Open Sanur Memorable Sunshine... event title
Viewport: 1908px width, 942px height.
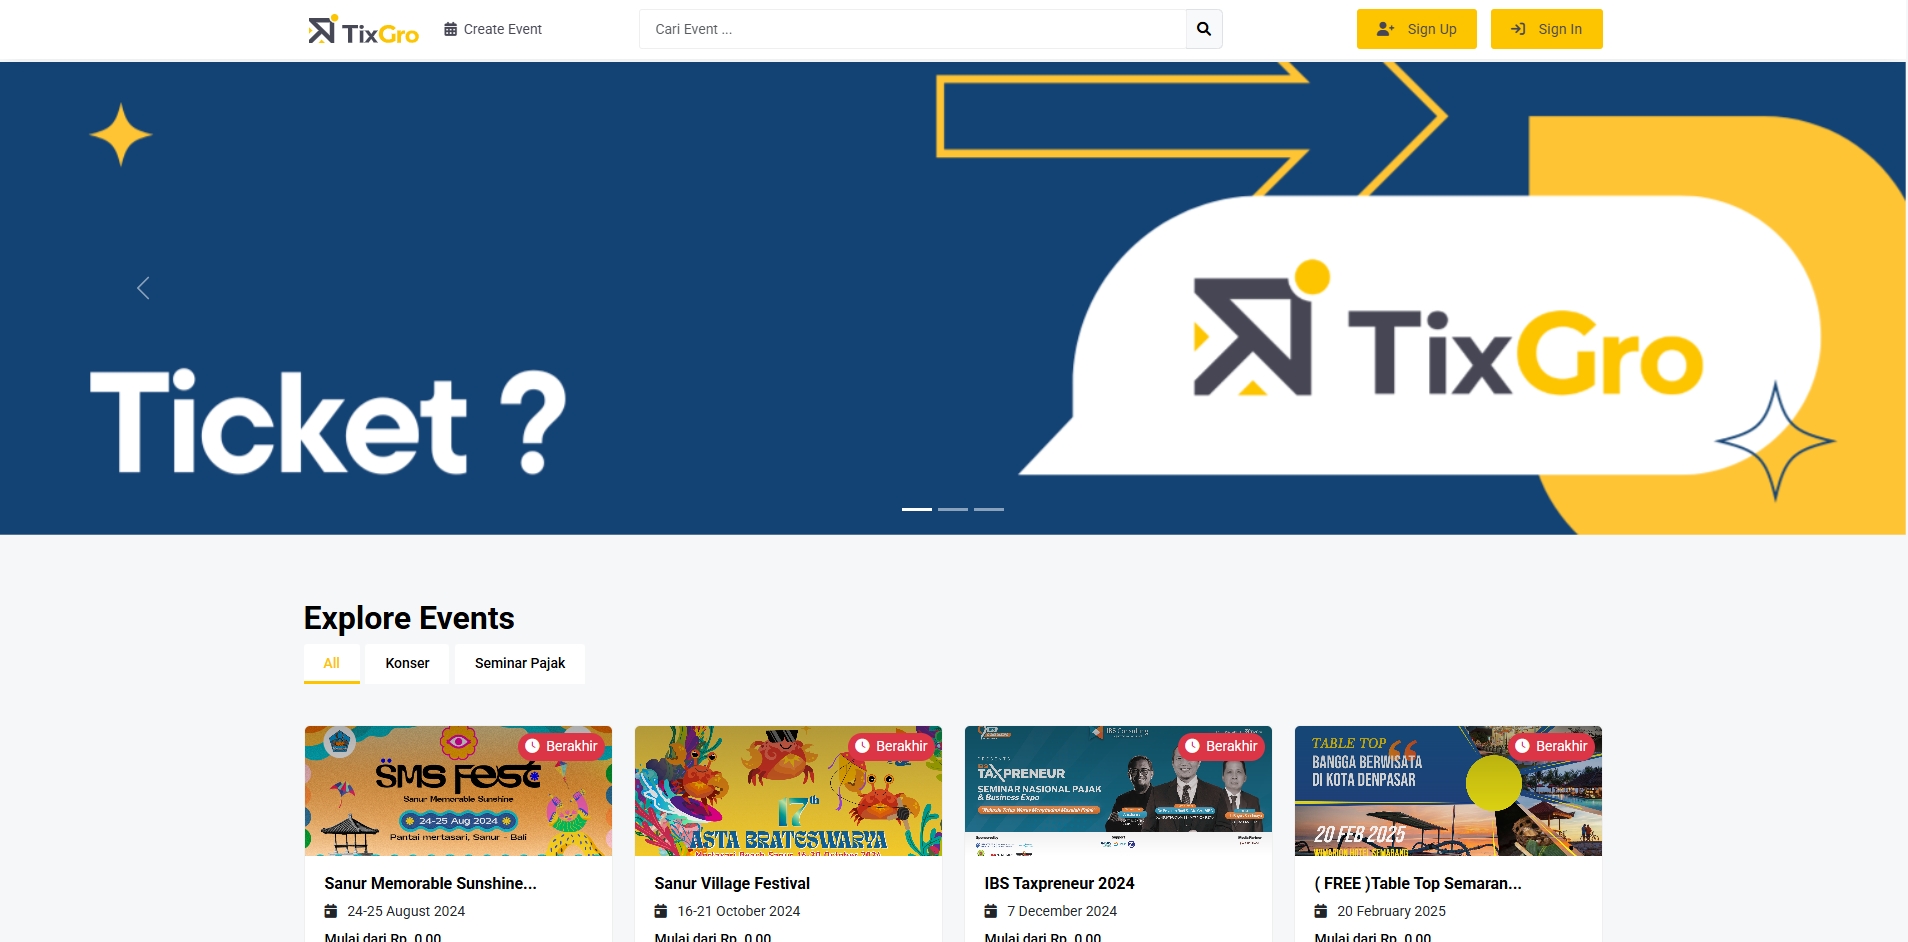[430, 883]
